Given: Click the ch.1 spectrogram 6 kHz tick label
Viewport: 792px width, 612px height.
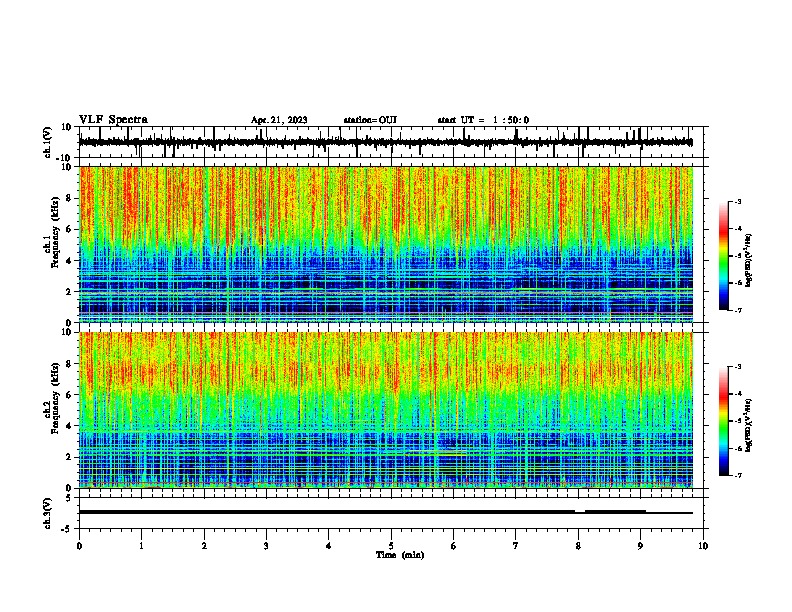Looking at the screenshot, I should (69, 229).
